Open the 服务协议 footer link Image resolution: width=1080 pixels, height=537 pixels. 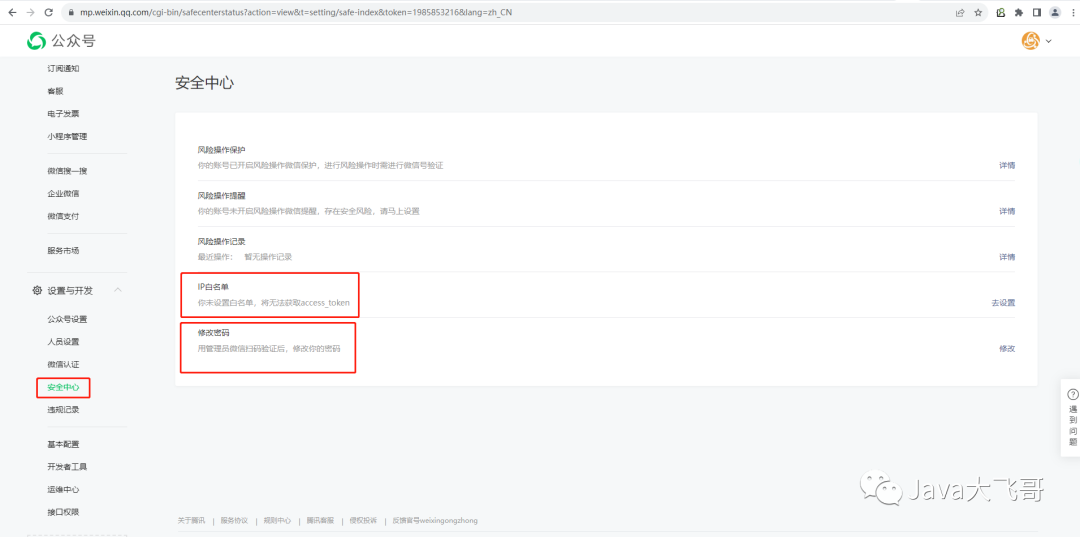click(234, 520)
